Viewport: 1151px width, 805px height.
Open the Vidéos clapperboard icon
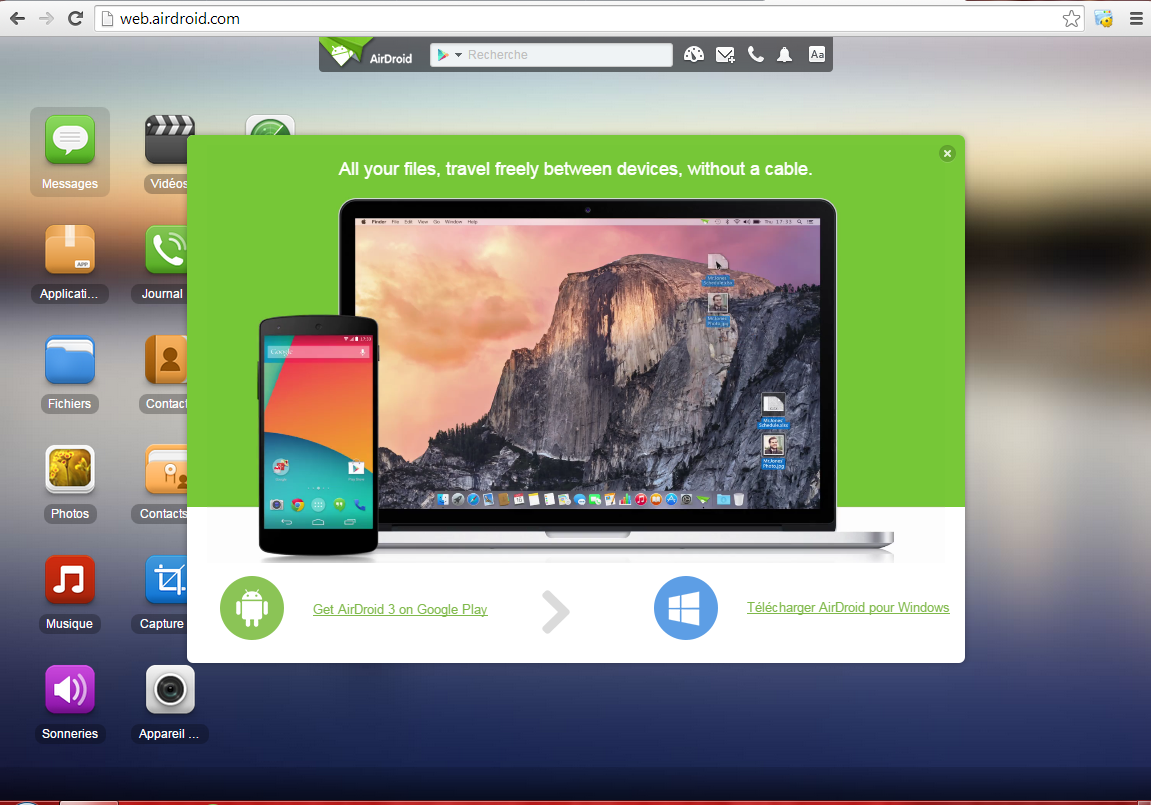pos(167,139)
